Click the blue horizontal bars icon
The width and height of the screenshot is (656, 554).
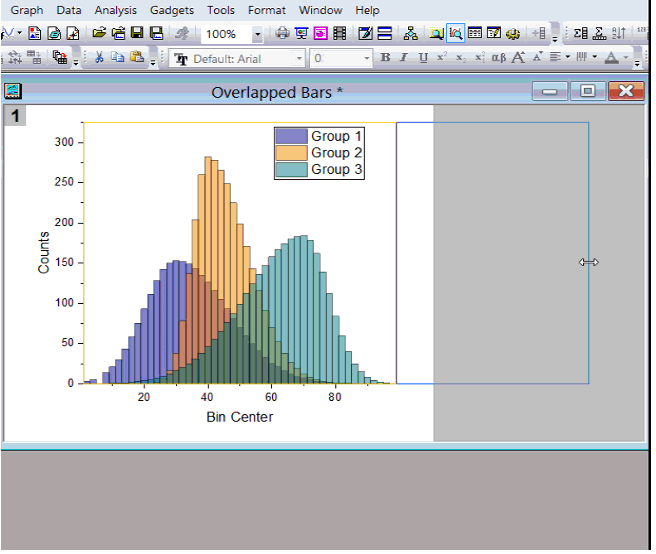pos(384,33)
